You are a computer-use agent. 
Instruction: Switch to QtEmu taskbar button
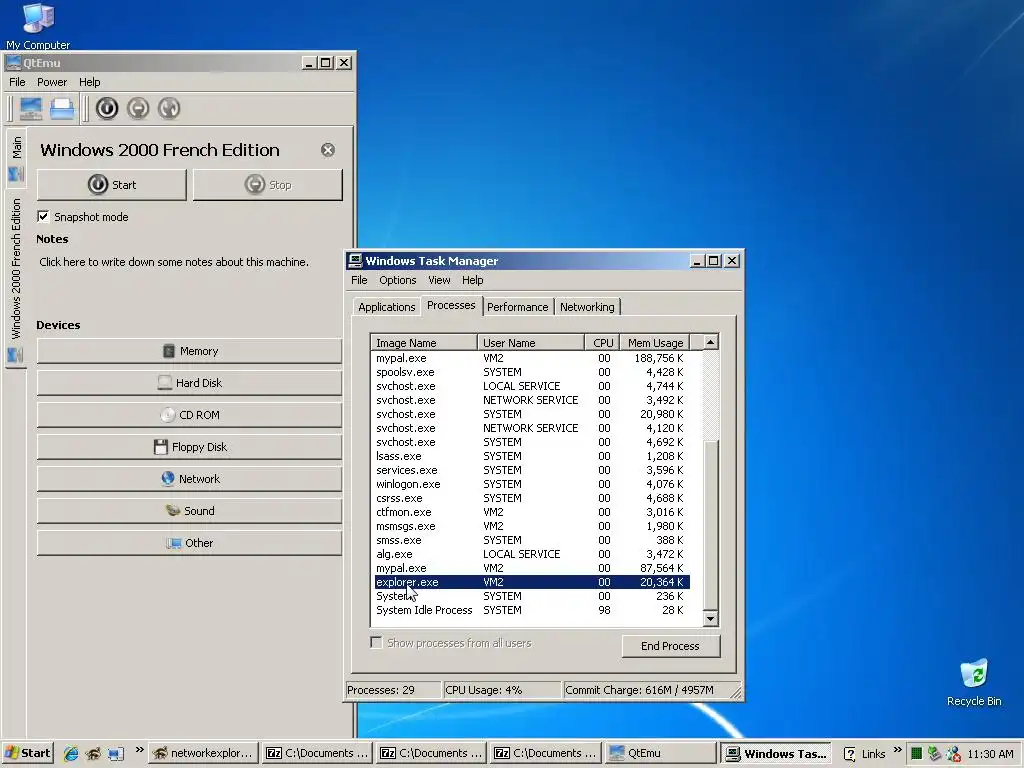click(660, 754)
